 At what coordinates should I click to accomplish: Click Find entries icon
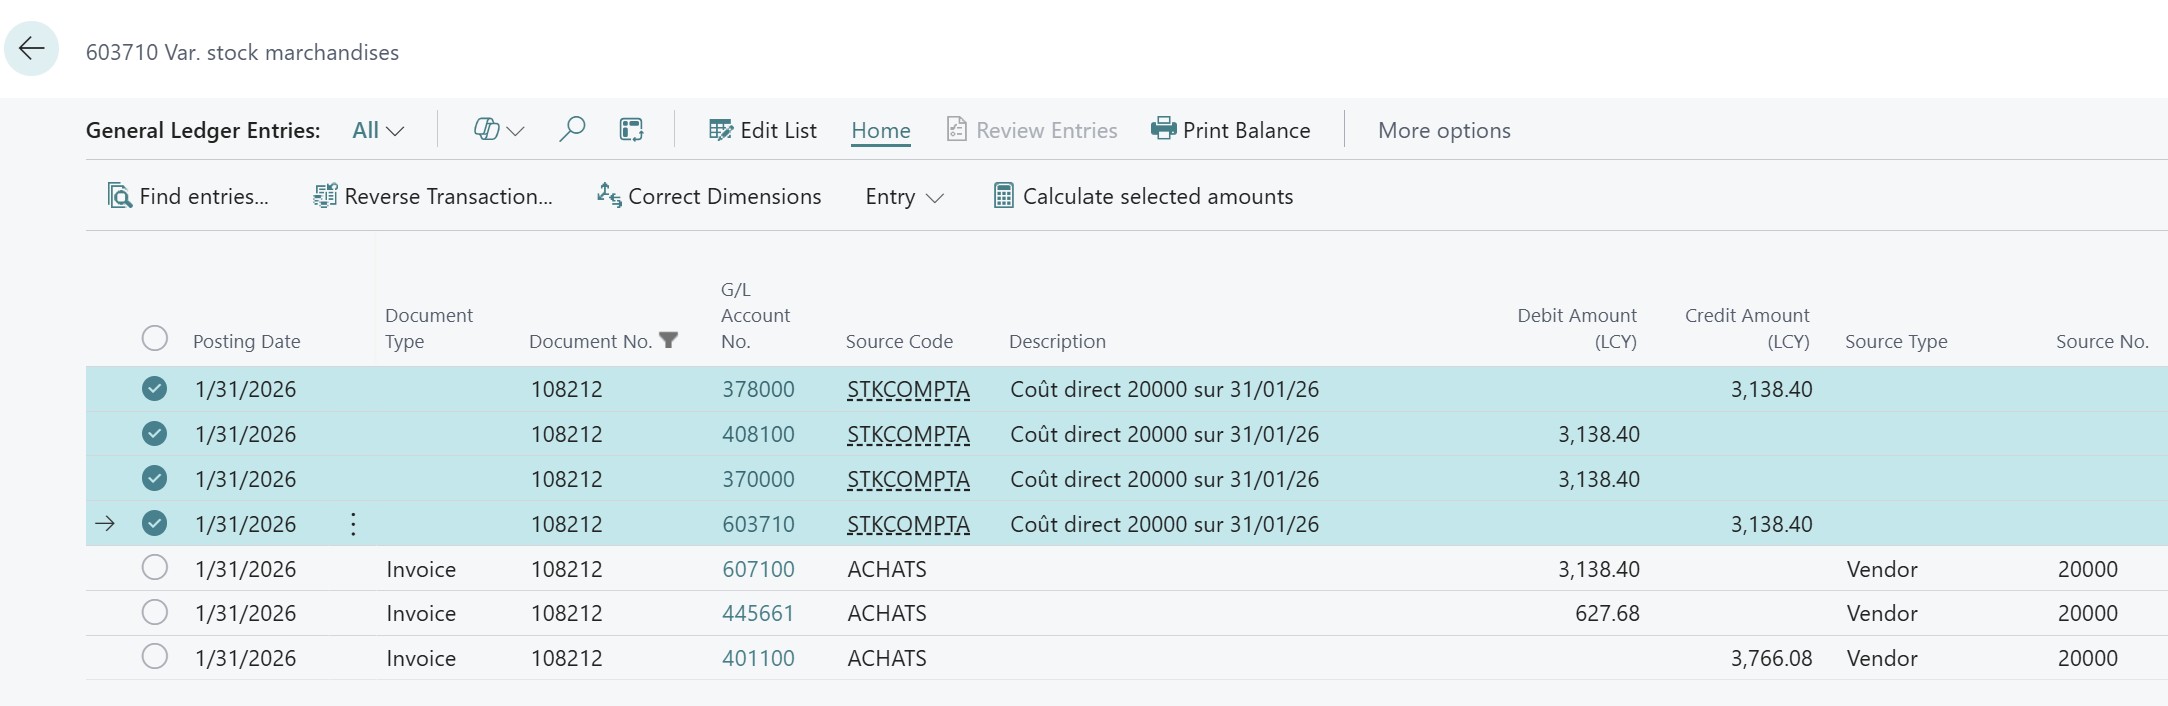pyautogui.click(x=120, y=196)
